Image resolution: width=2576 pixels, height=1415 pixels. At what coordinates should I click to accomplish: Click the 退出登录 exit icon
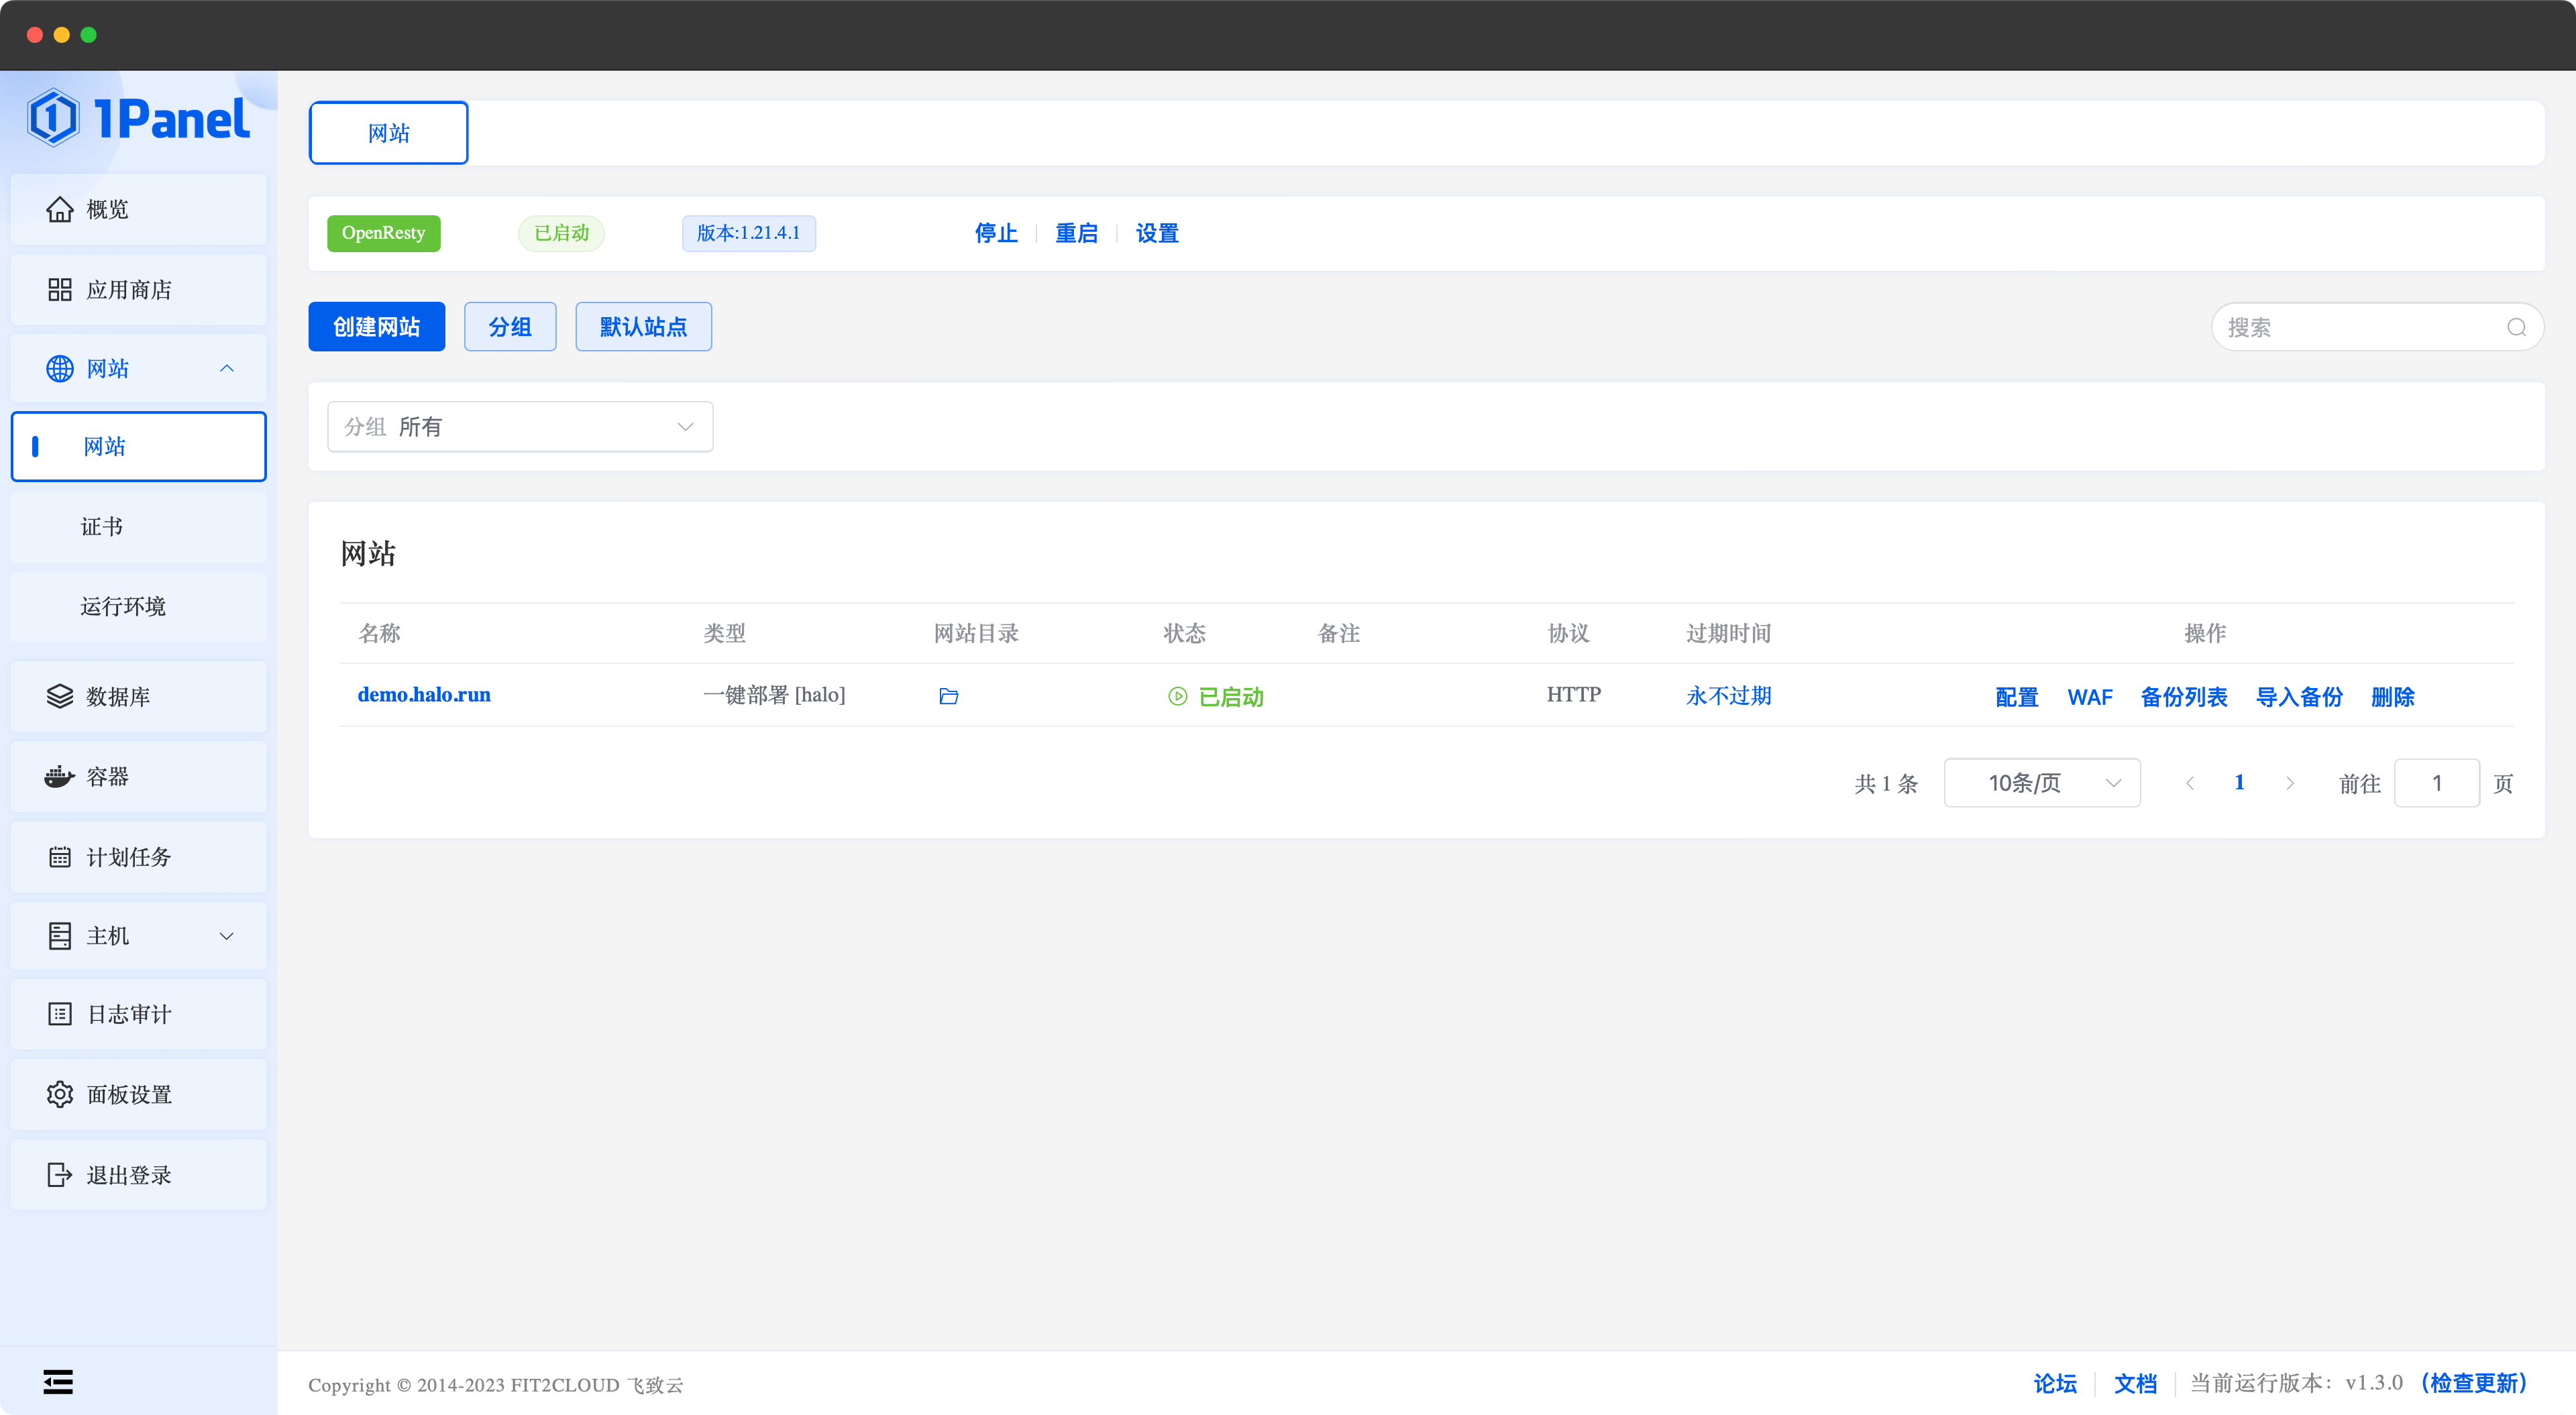(x=59, y=1174)
